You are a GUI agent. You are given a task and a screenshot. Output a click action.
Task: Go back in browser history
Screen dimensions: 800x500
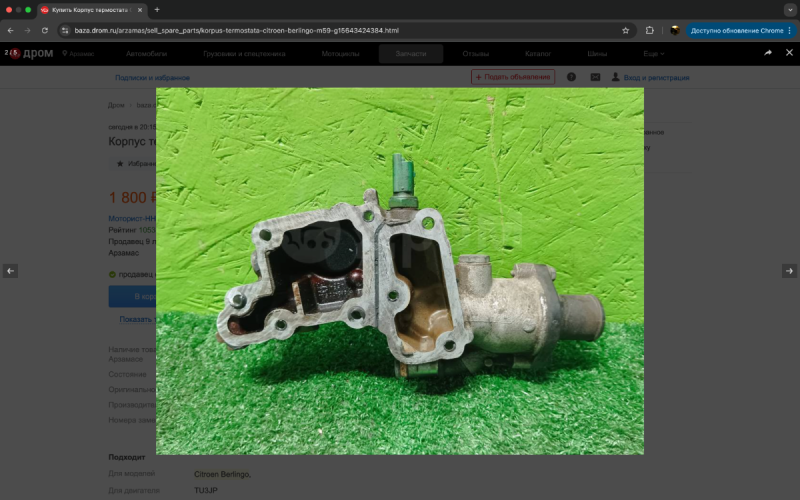pyautogui.click(x=10, y=30)
